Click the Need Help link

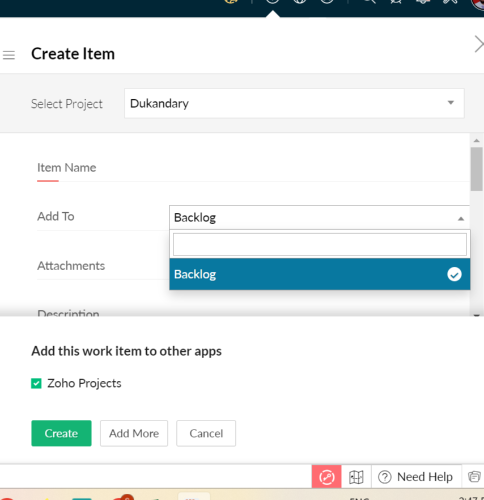(x=425, y=477)
